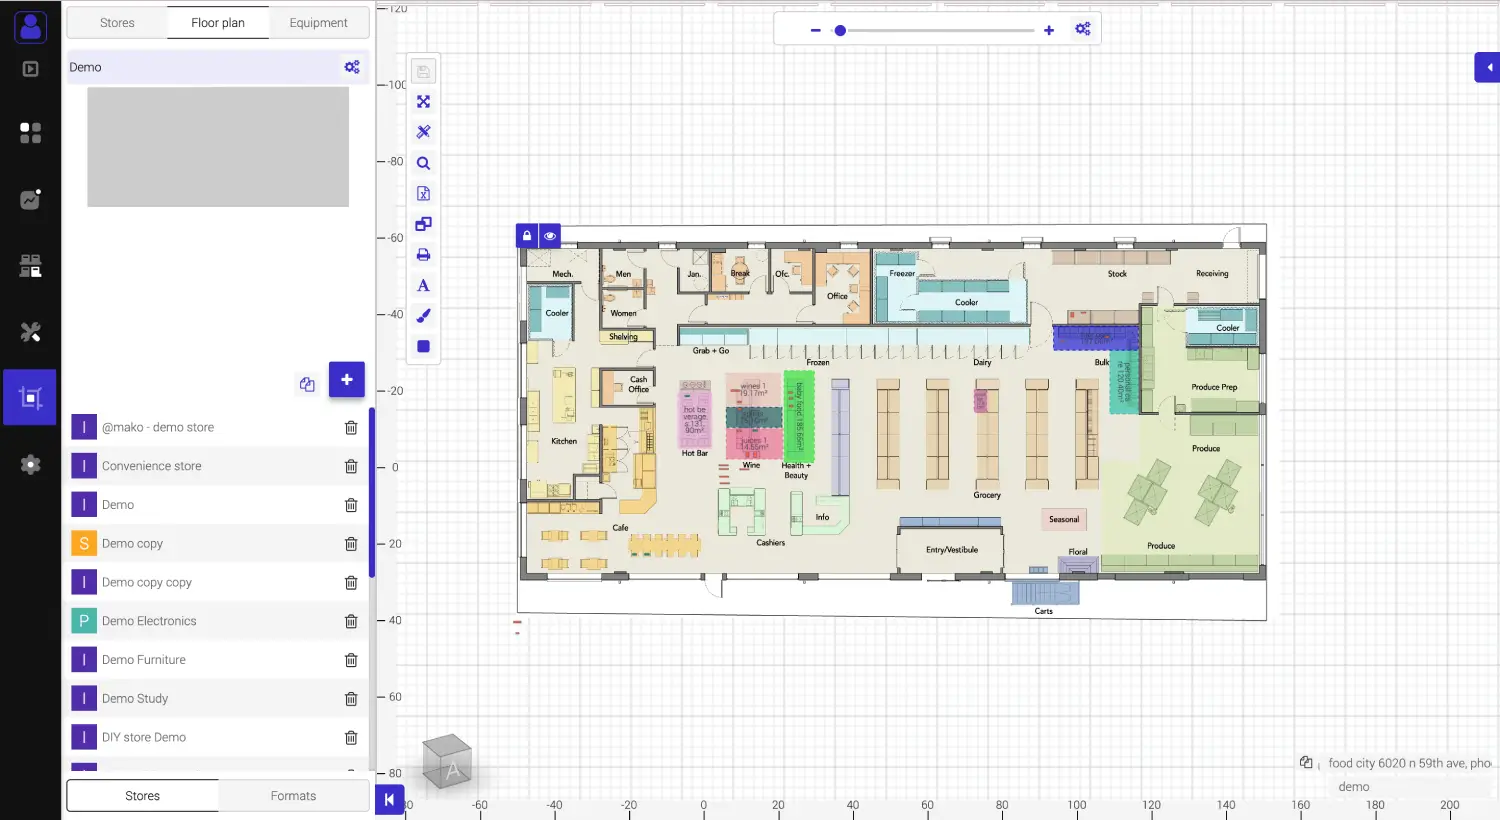The width and height of the screenshot is (1500, 820).
Task: Click the duplicate layers icon in the toolbar
Action: click(x=423, y=223)
